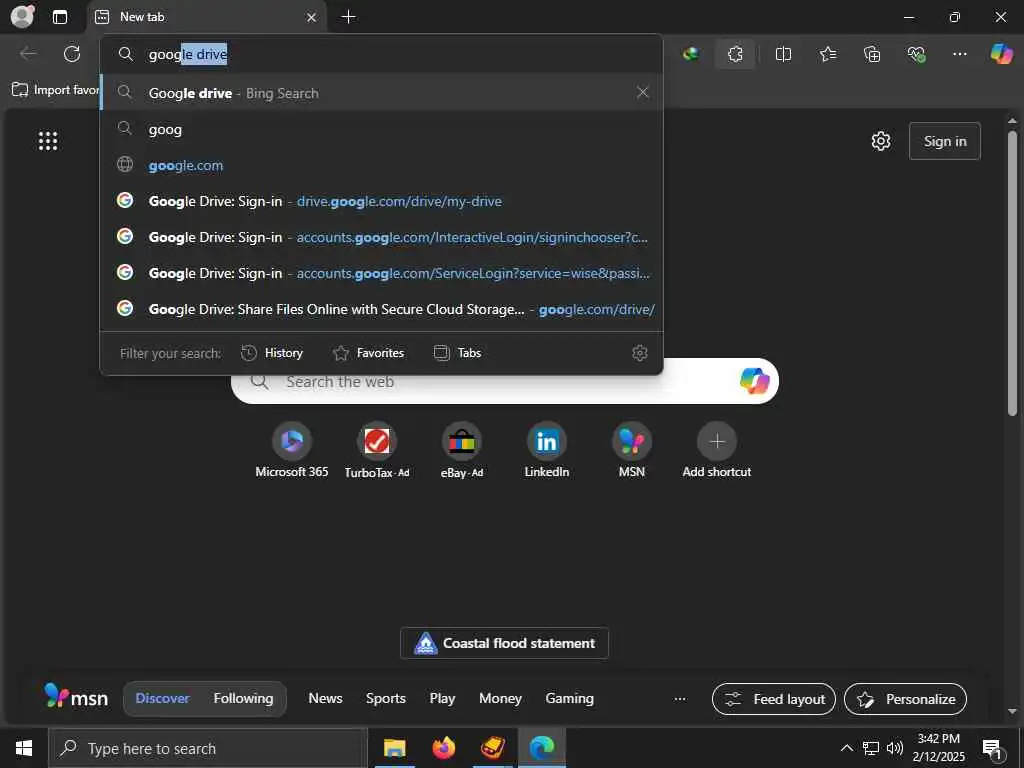Open drive.google.com/drive/my-drive suggestion
The height and width of the screenshot is (768, 1024).
coord(381,201)
